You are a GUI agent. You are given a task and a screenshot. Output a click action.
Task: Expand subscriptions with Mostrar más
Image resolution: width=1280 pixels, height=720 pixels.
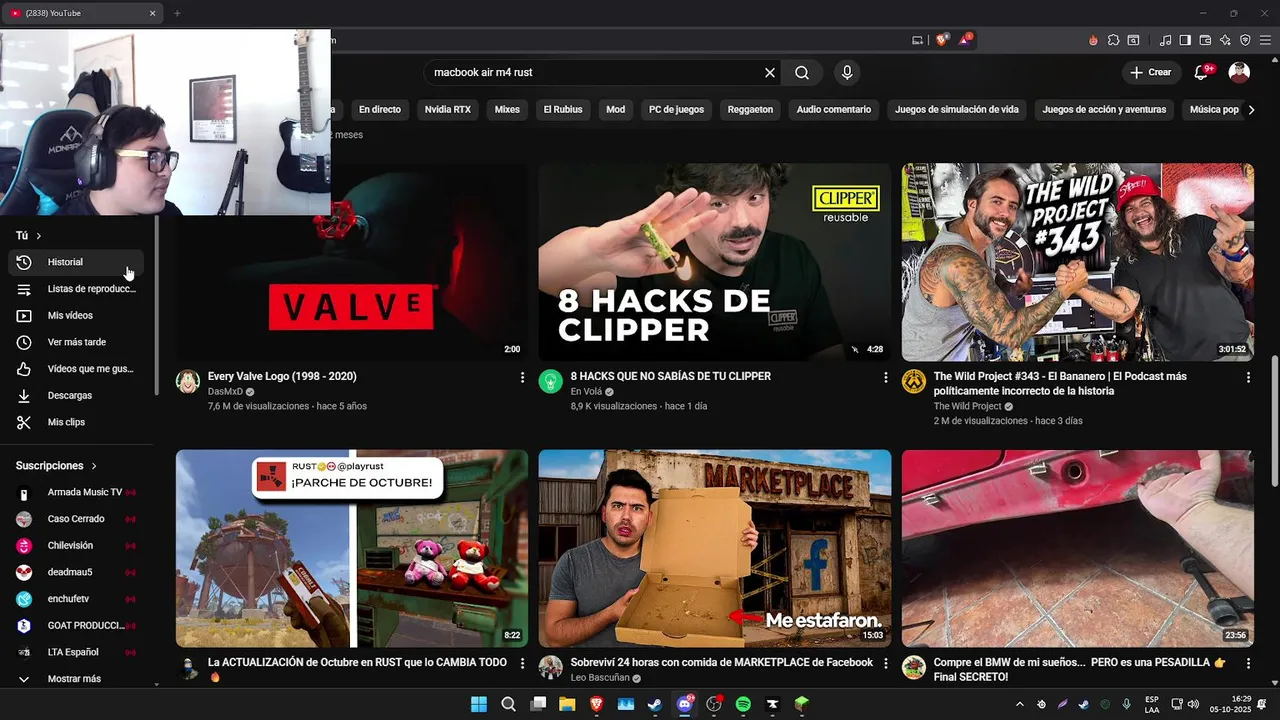76,679
